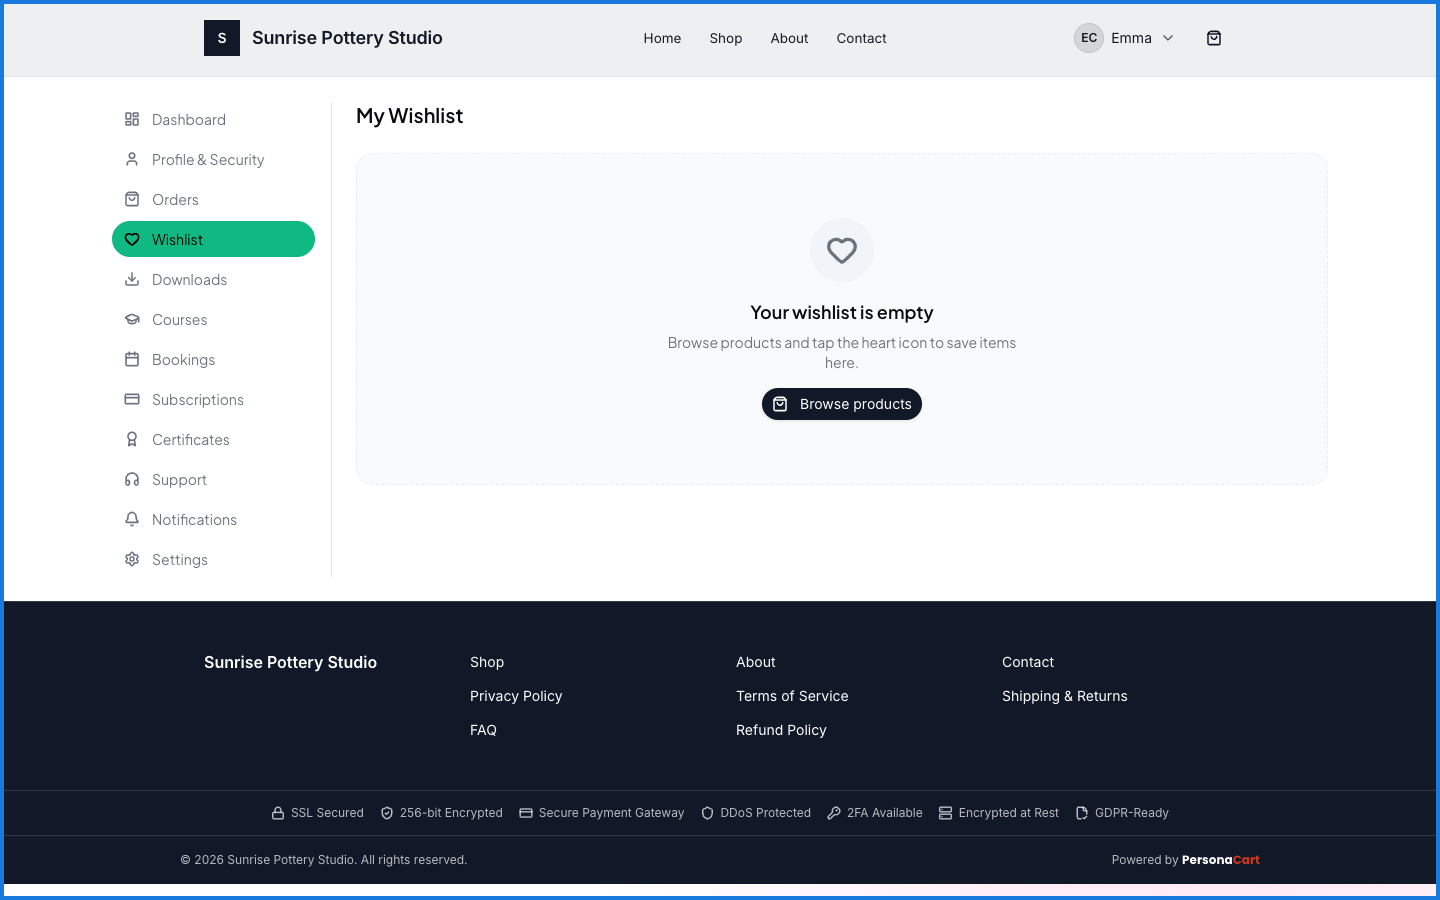The height and width of the screenshot is (900, 1440).
Task: Open footer About link
Action: click(756, 662)
